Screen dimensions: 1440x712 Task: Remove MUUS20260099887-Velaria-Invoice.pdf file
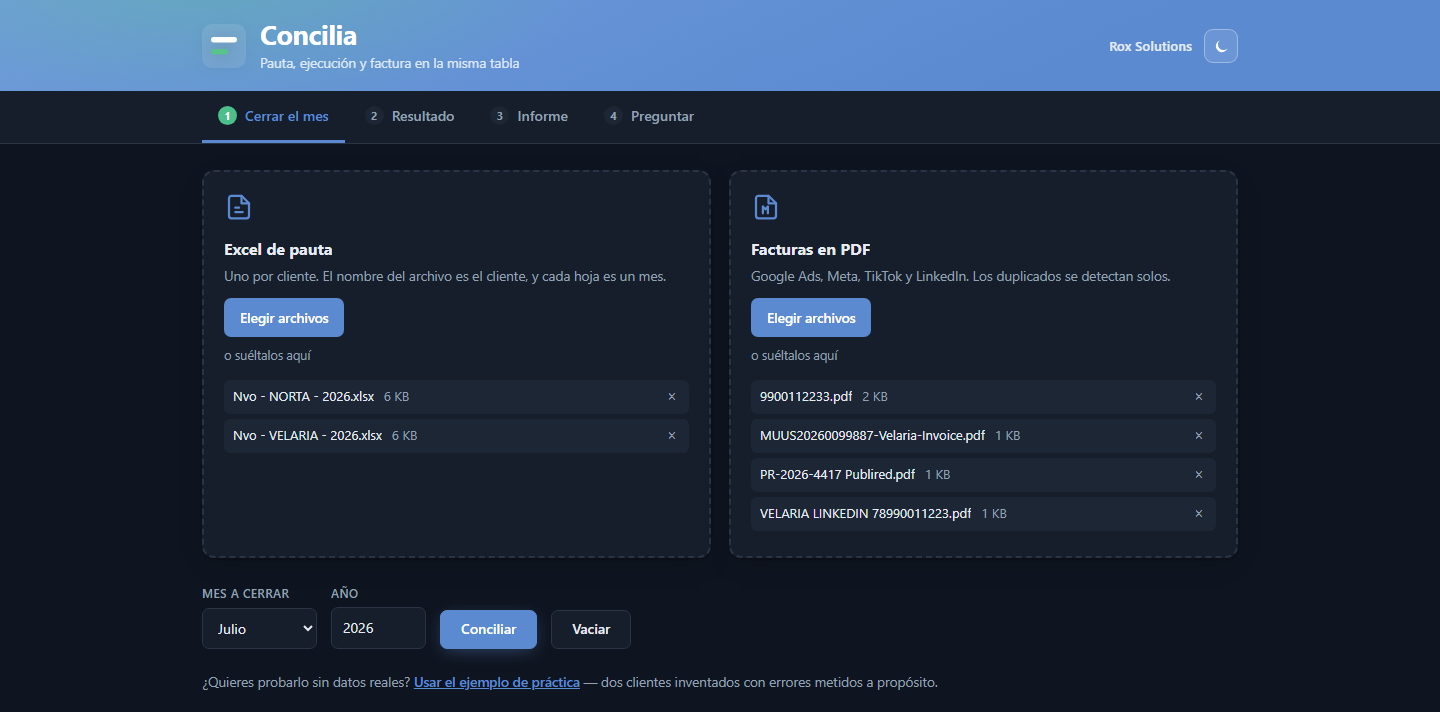pyautogui.click(x=1199, y=436)
